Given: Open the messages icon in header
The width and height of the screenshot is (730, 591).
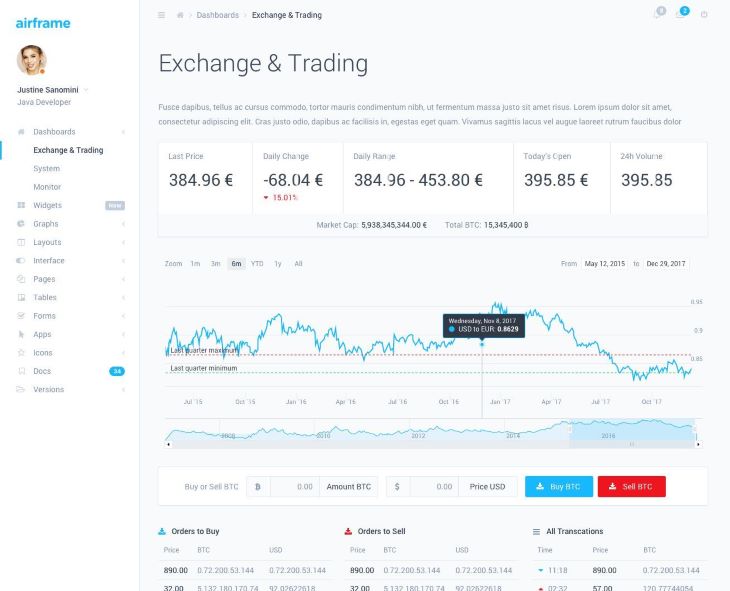Looking at the screenshot, I should pos(658,14).
